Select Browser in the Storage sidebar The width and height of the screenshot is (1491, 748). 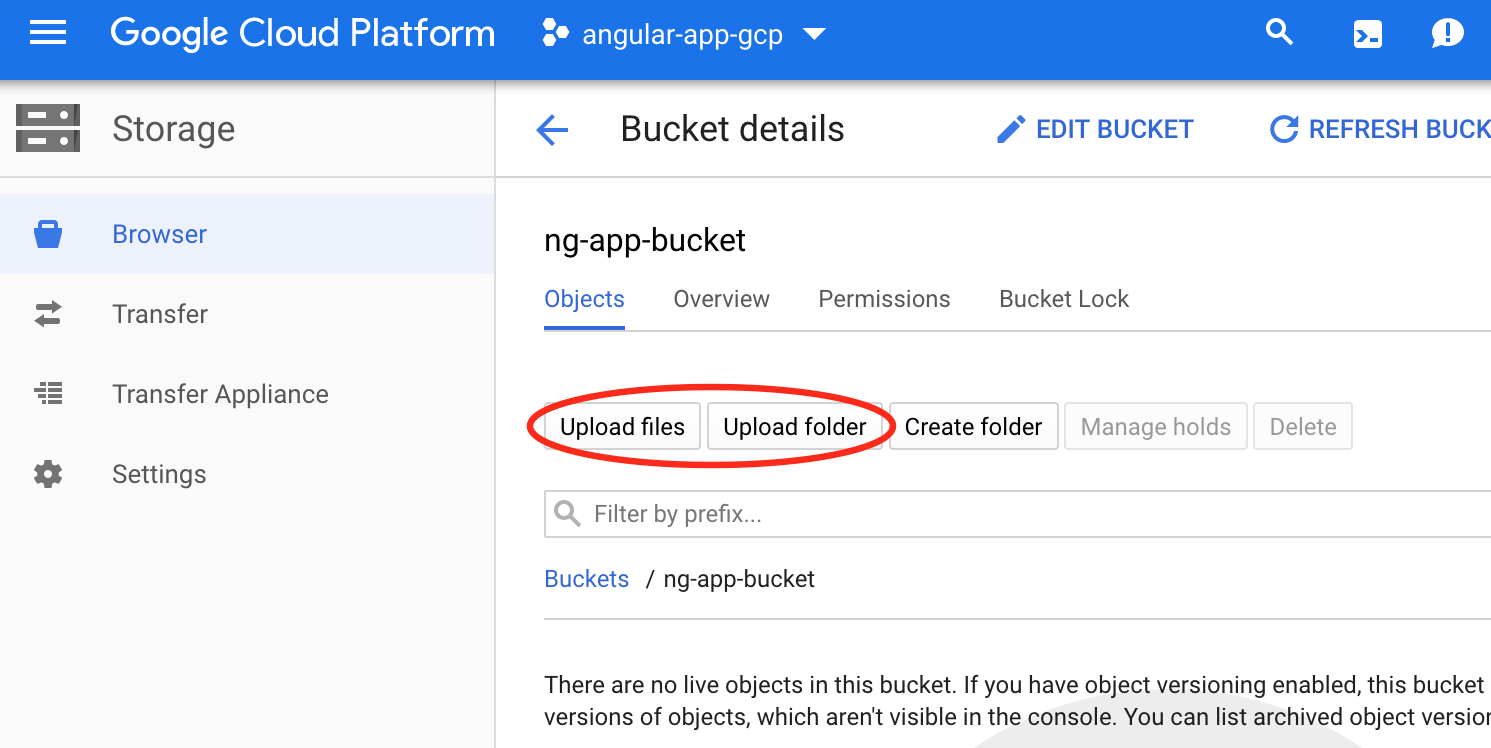(x=159, y=234)
